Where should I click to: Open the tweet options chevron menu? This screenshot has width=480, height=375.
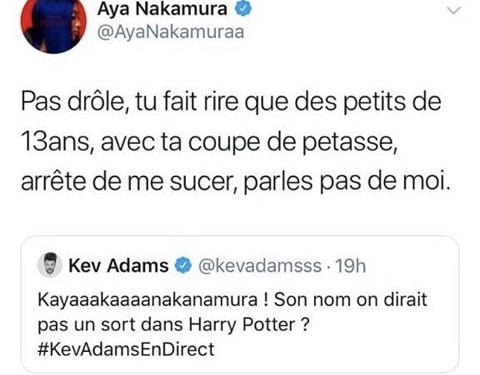click(x=454, y=11)
